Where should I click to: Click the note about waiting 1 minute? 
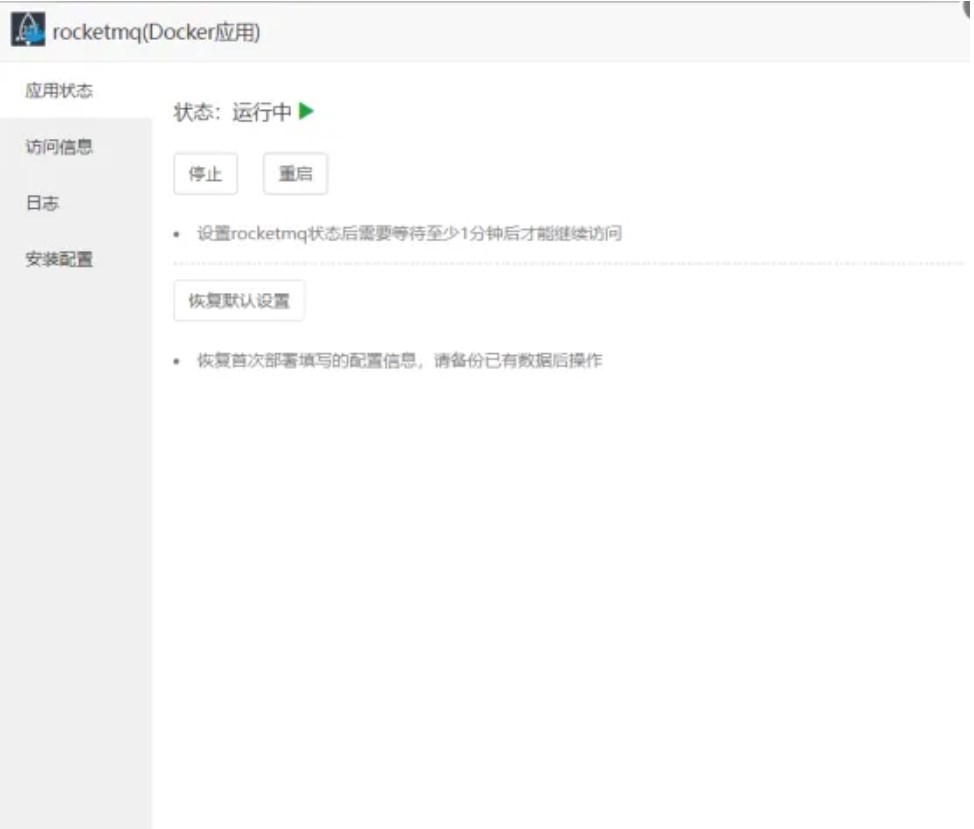point(409,234)
